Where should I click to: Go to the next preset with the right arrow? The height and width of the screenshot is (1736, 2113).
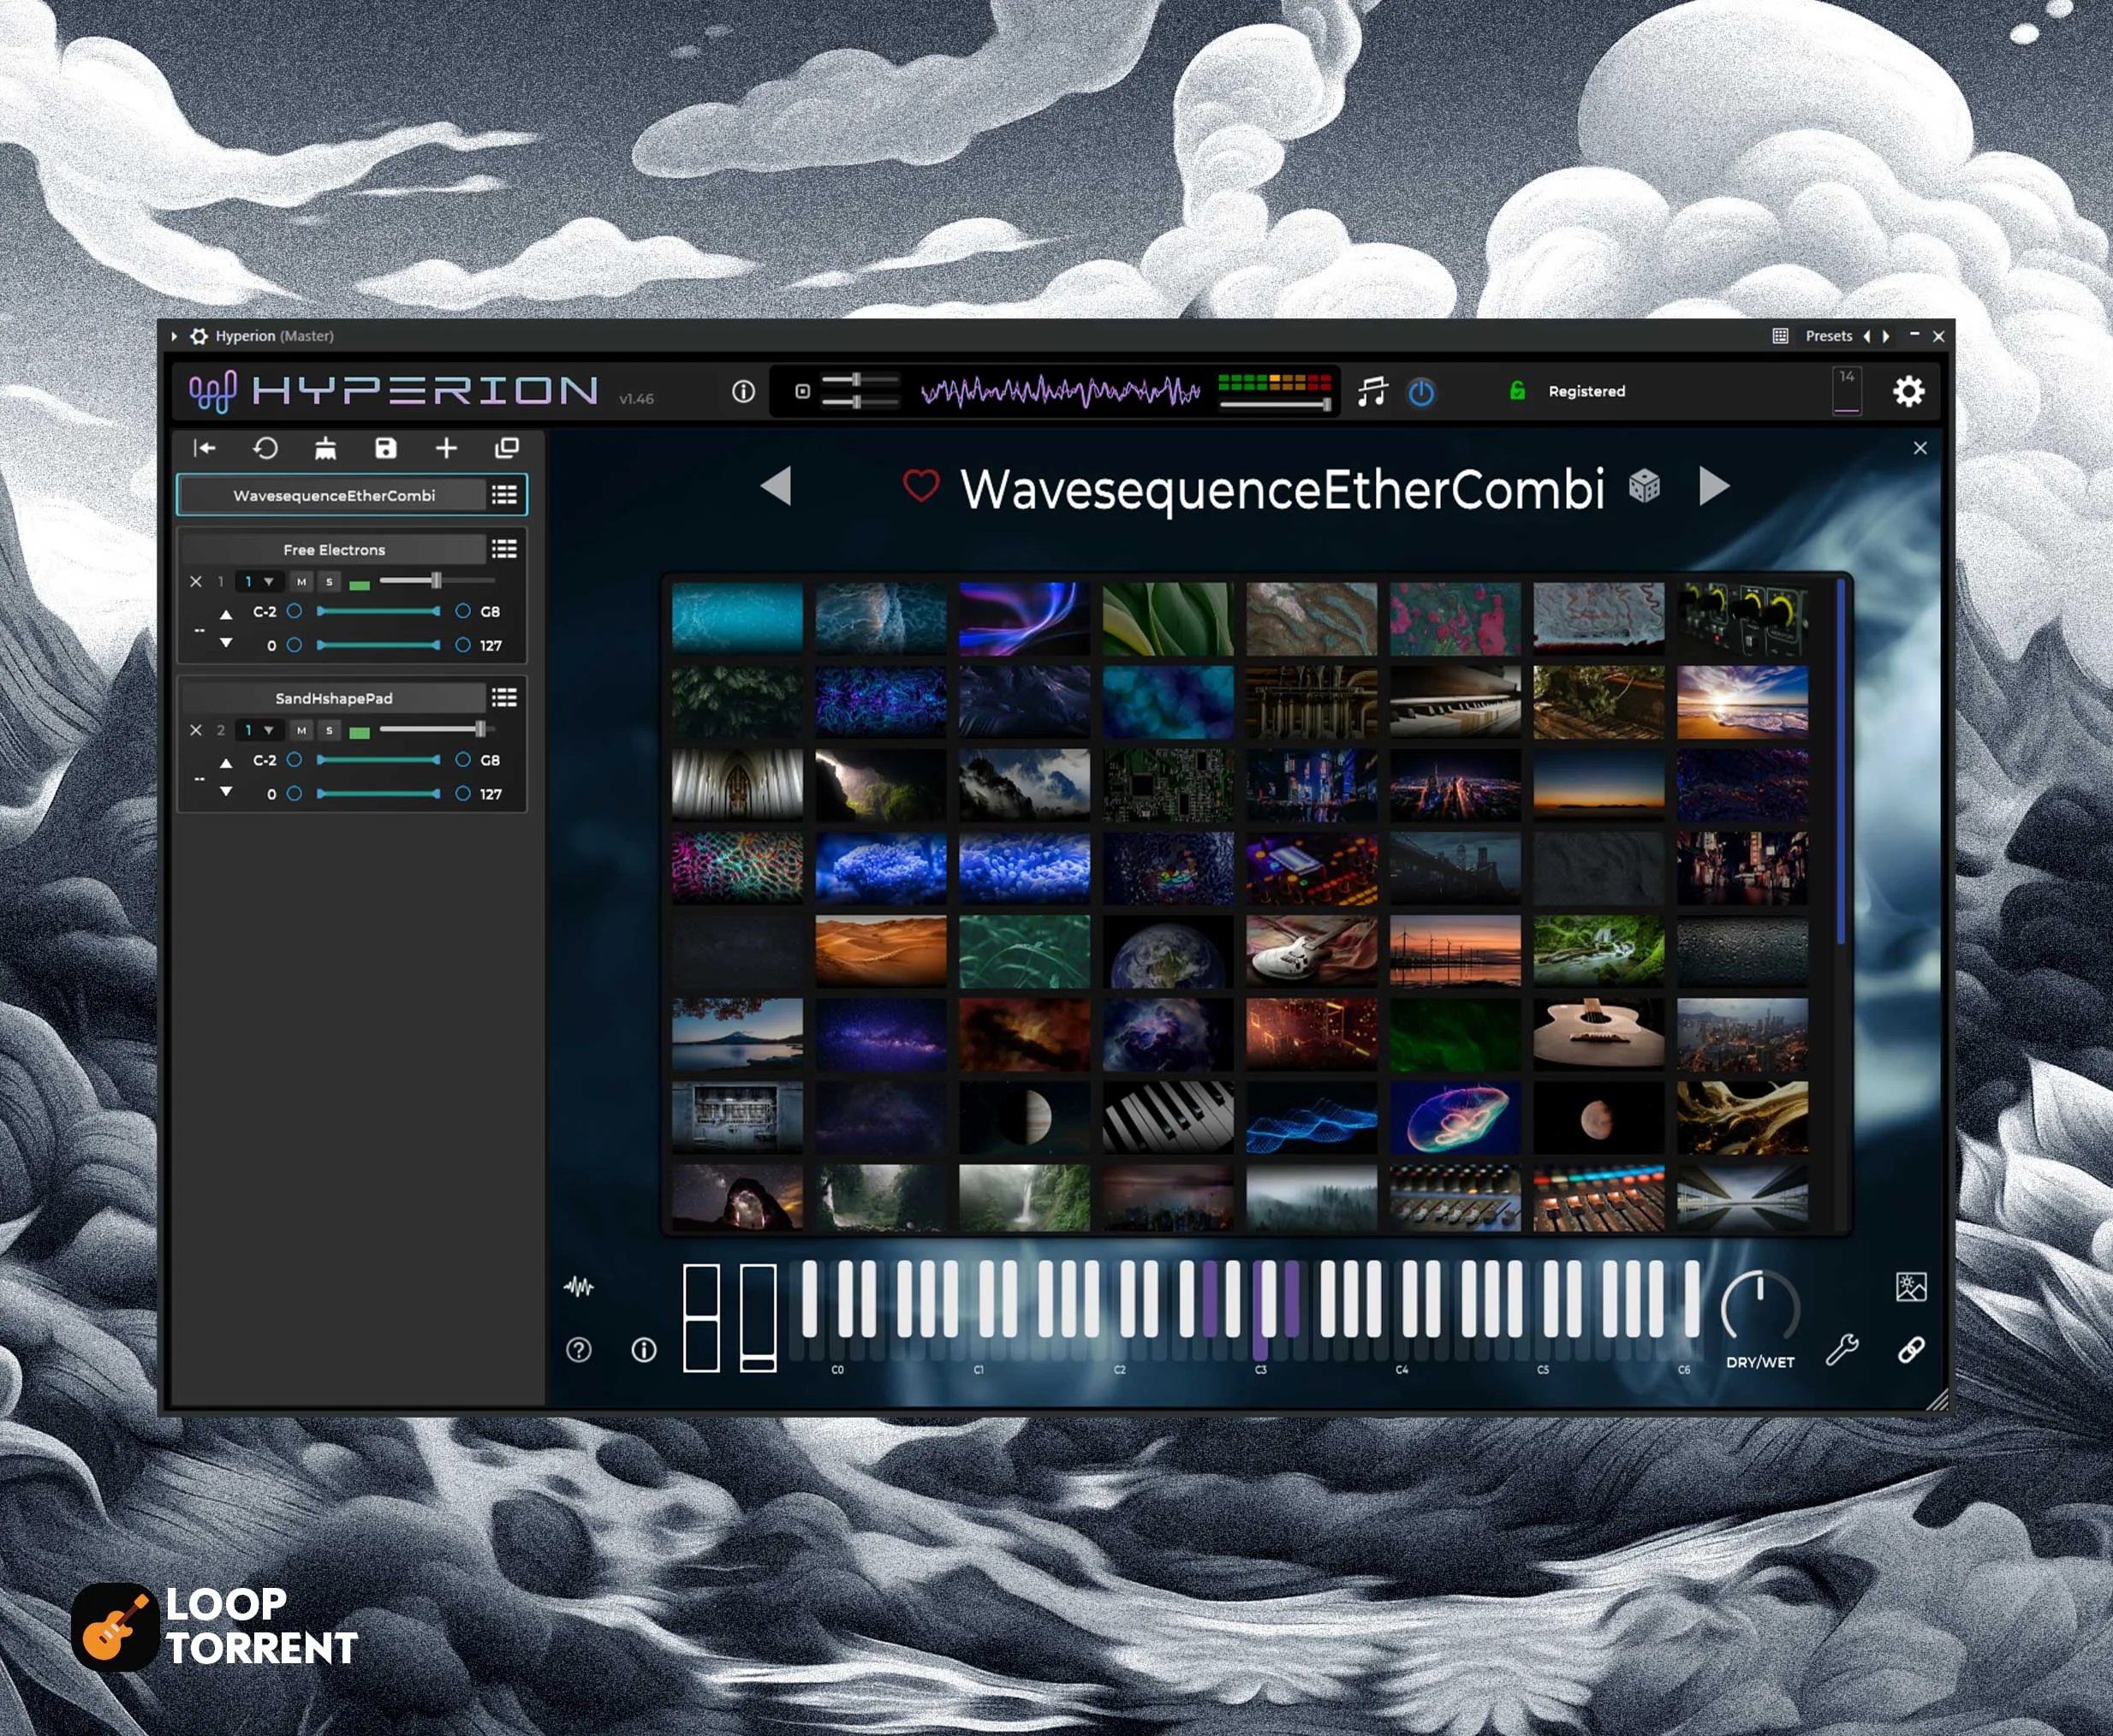coord(1713,485)
